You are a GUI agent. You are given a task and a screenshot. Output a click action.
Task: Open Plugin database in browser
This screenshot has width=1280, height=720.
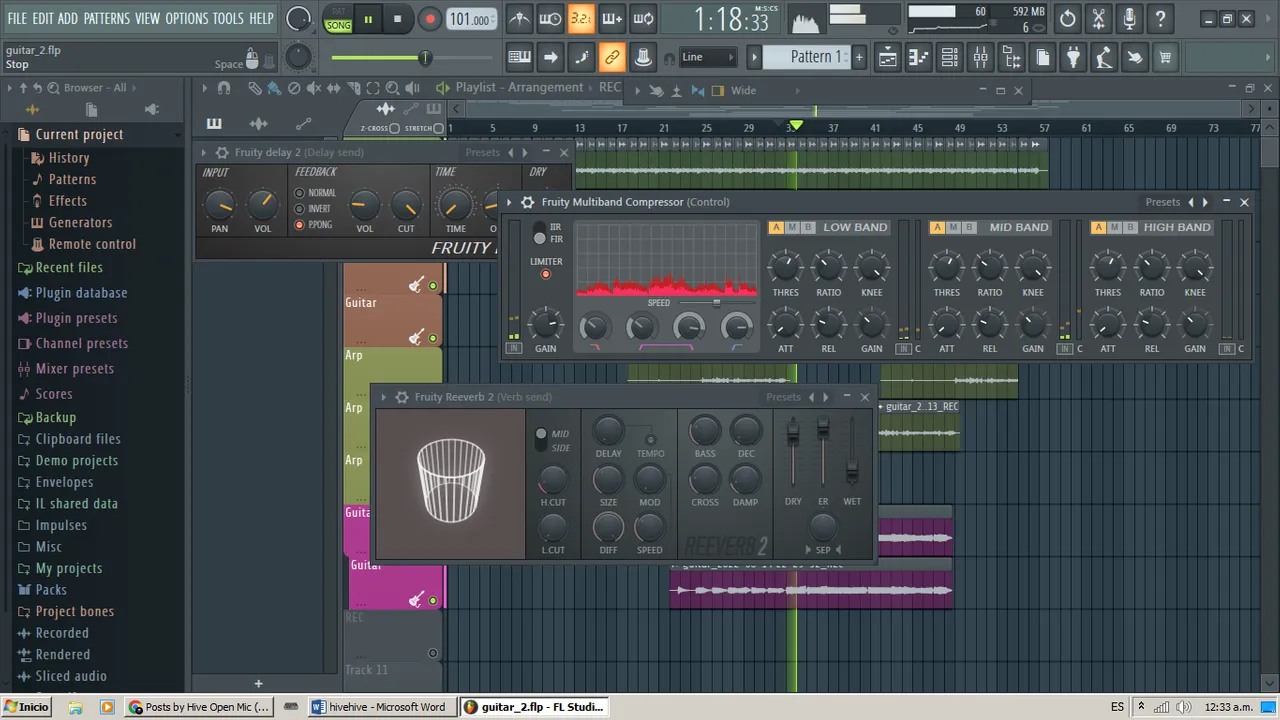click(81, 293)
